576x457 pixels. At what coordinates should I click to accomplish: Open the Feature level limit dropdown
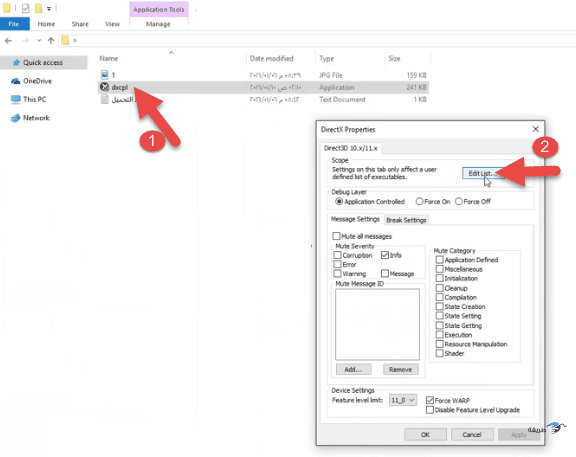click(x=403, y=400)
